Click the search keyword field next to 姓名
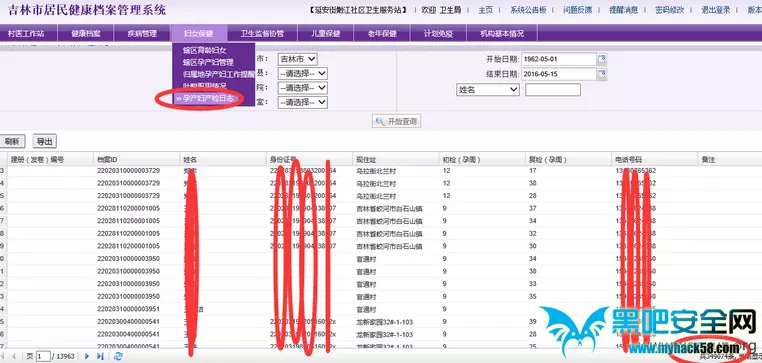 coord(553,90)
